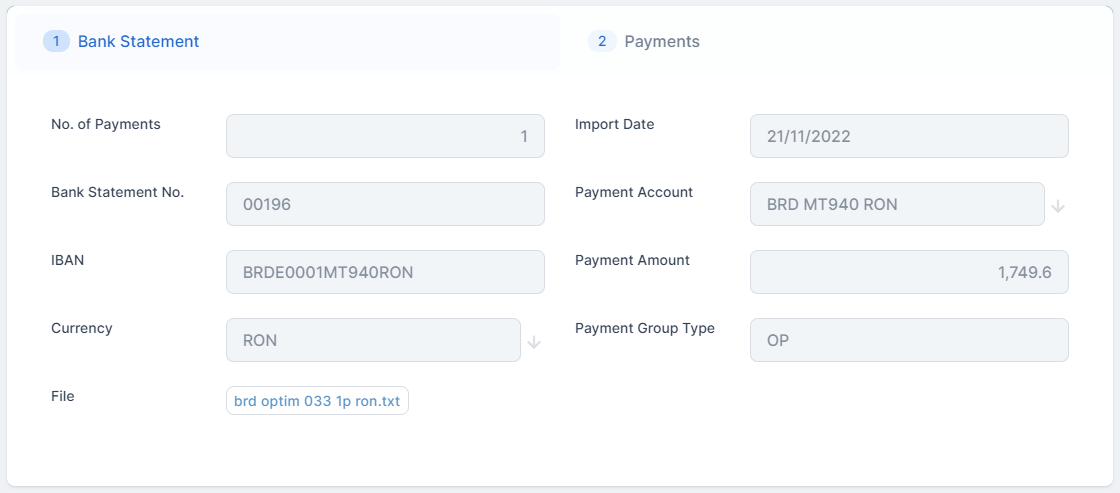The image size is (1120, 493).
Task: Click the arrow icon beside Payment Account
Action: (x=1058, y=206)
